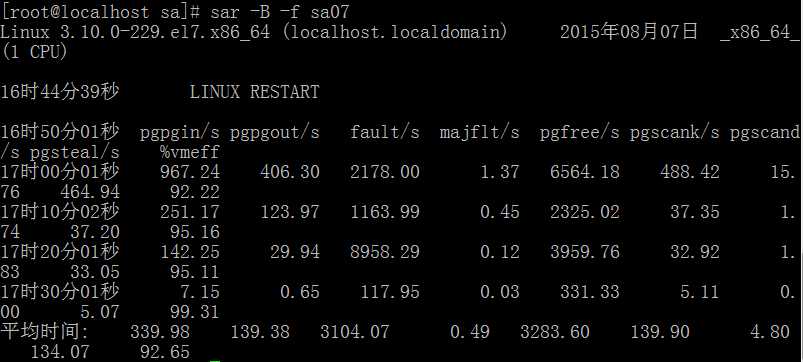
Task: Click the majflt value '1.37'
Action: [x=500, y=172]
